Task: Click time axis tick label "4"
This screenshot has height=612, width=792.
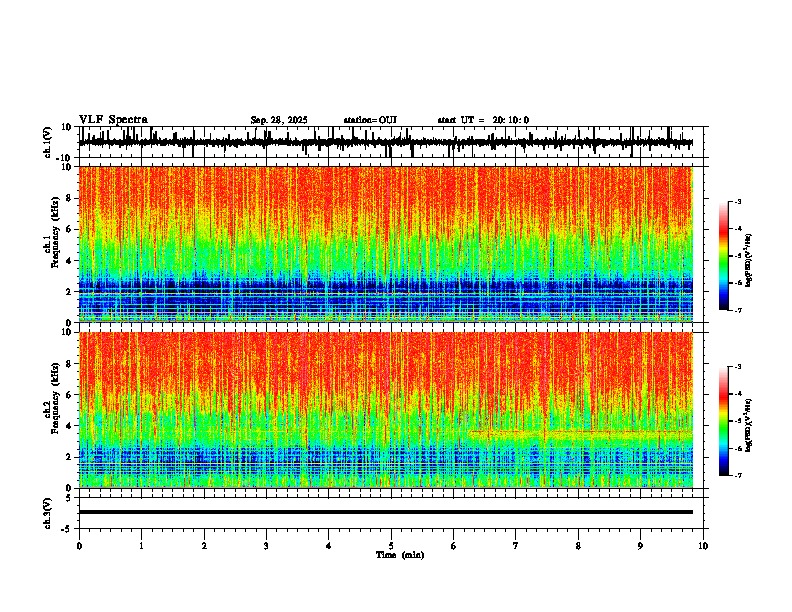Action: pyautogui.click(x=328, y=546)
